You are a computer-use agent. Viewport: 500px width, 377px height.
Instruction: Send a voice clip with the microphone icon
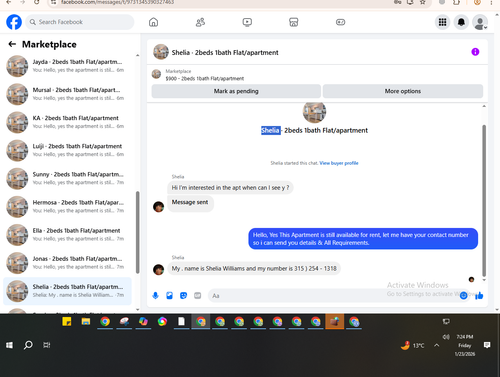pos(155,295)
